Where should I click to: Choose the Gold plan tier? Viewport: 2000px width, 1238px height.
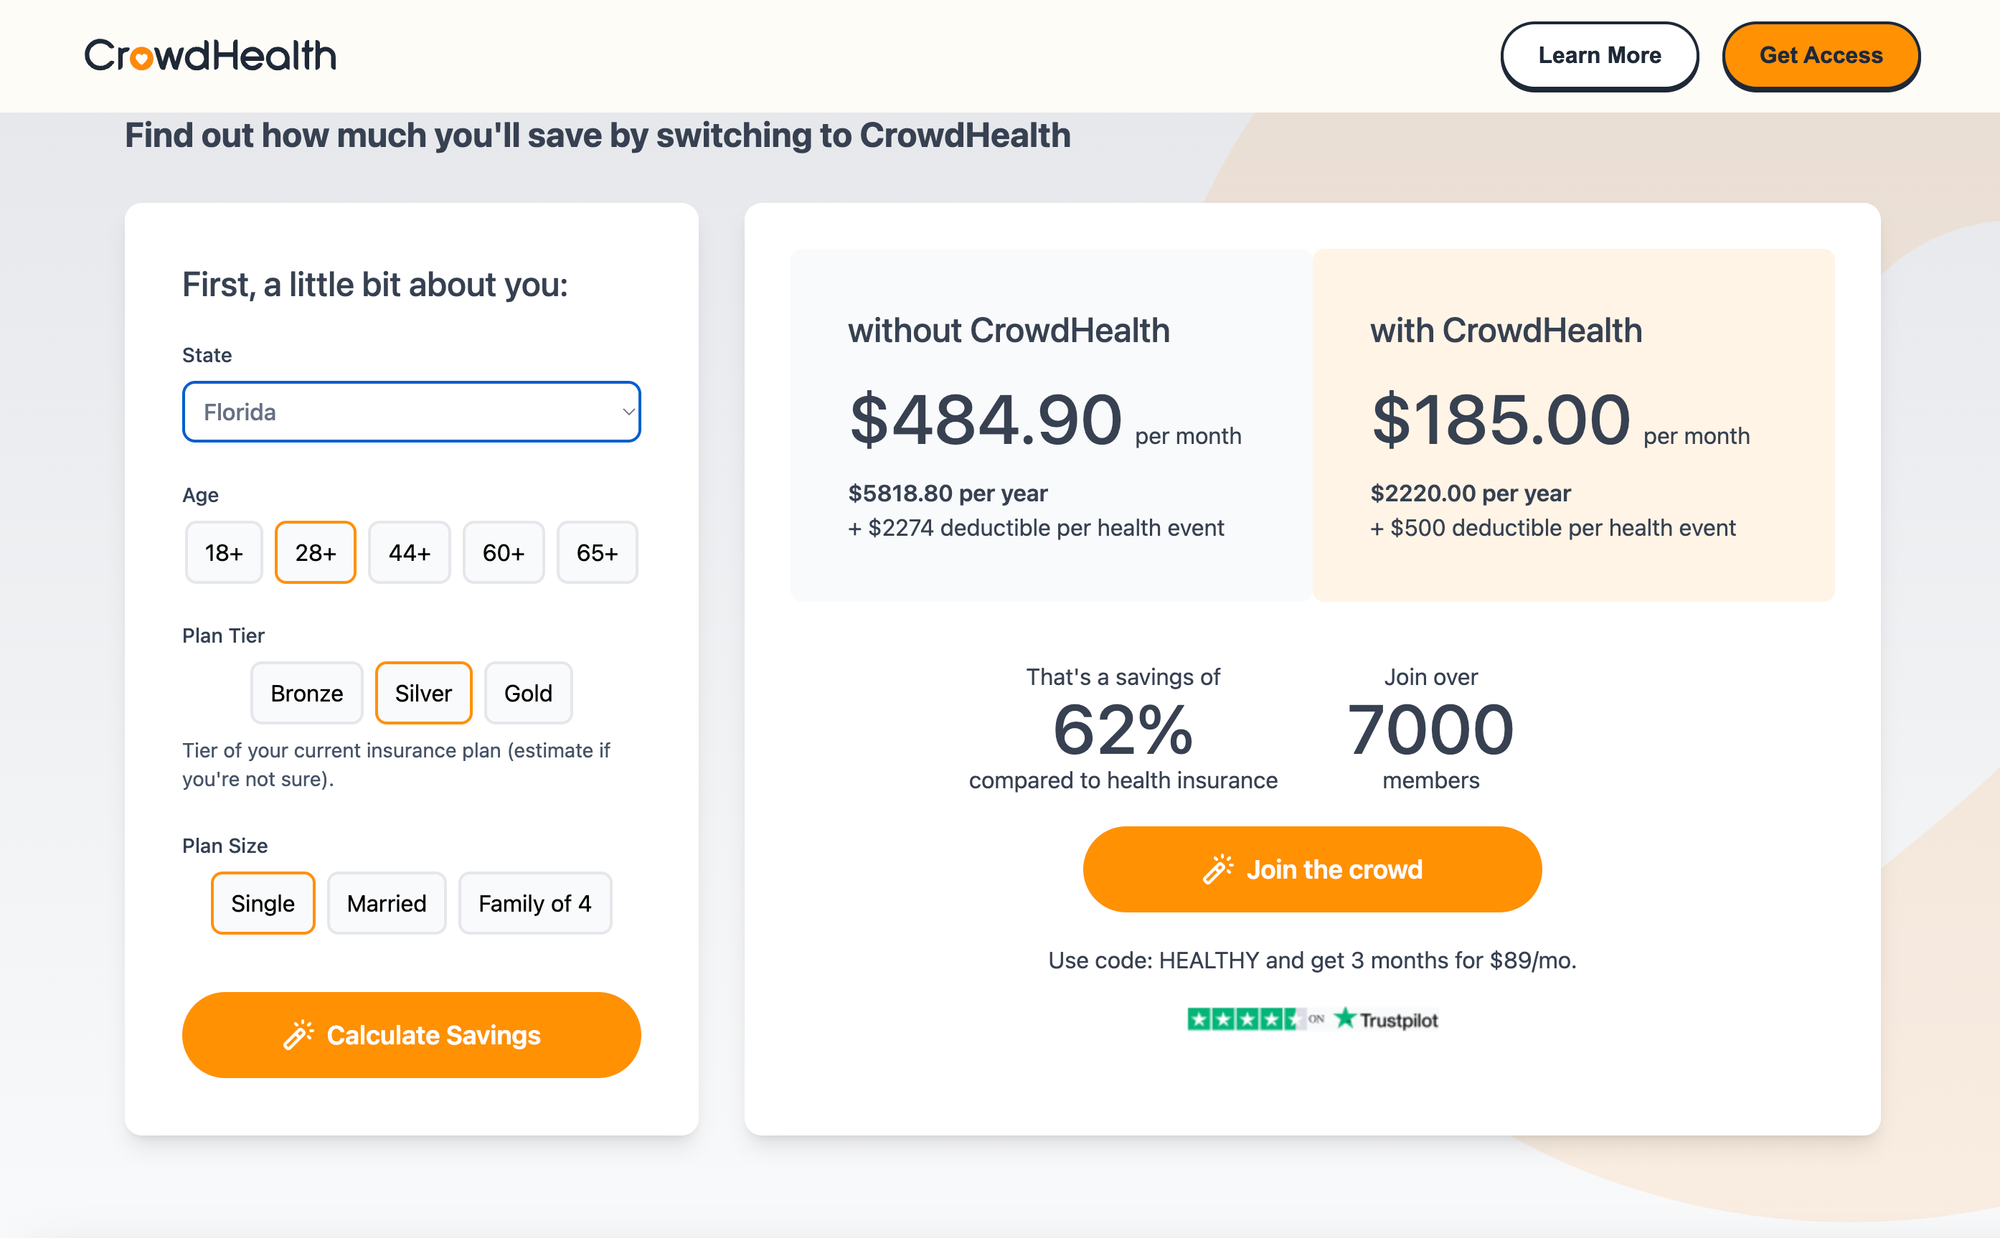click(528, 693)
